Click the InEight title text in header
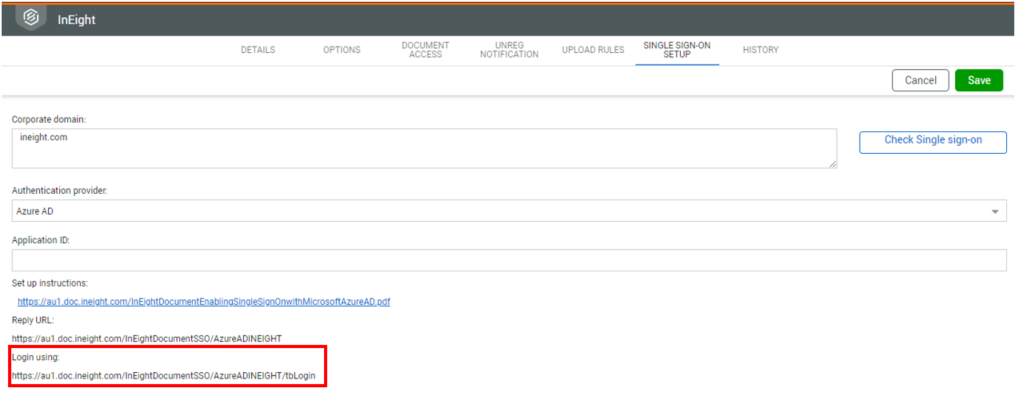Screen dimensions: 1016x394 point(76,19)
